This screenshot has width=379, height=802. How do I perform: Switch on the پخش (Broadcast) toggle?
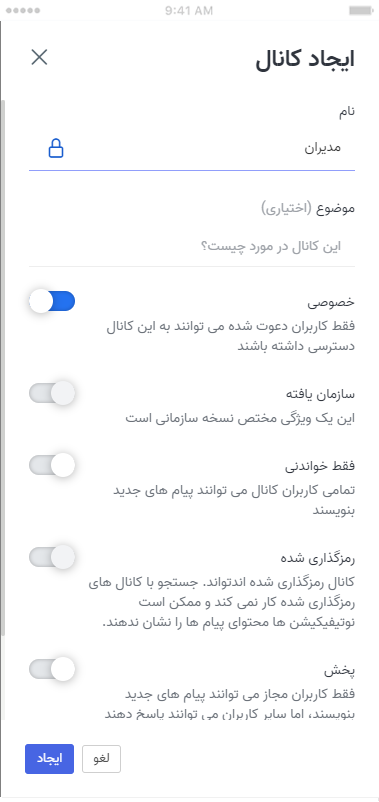coord(52,669)
